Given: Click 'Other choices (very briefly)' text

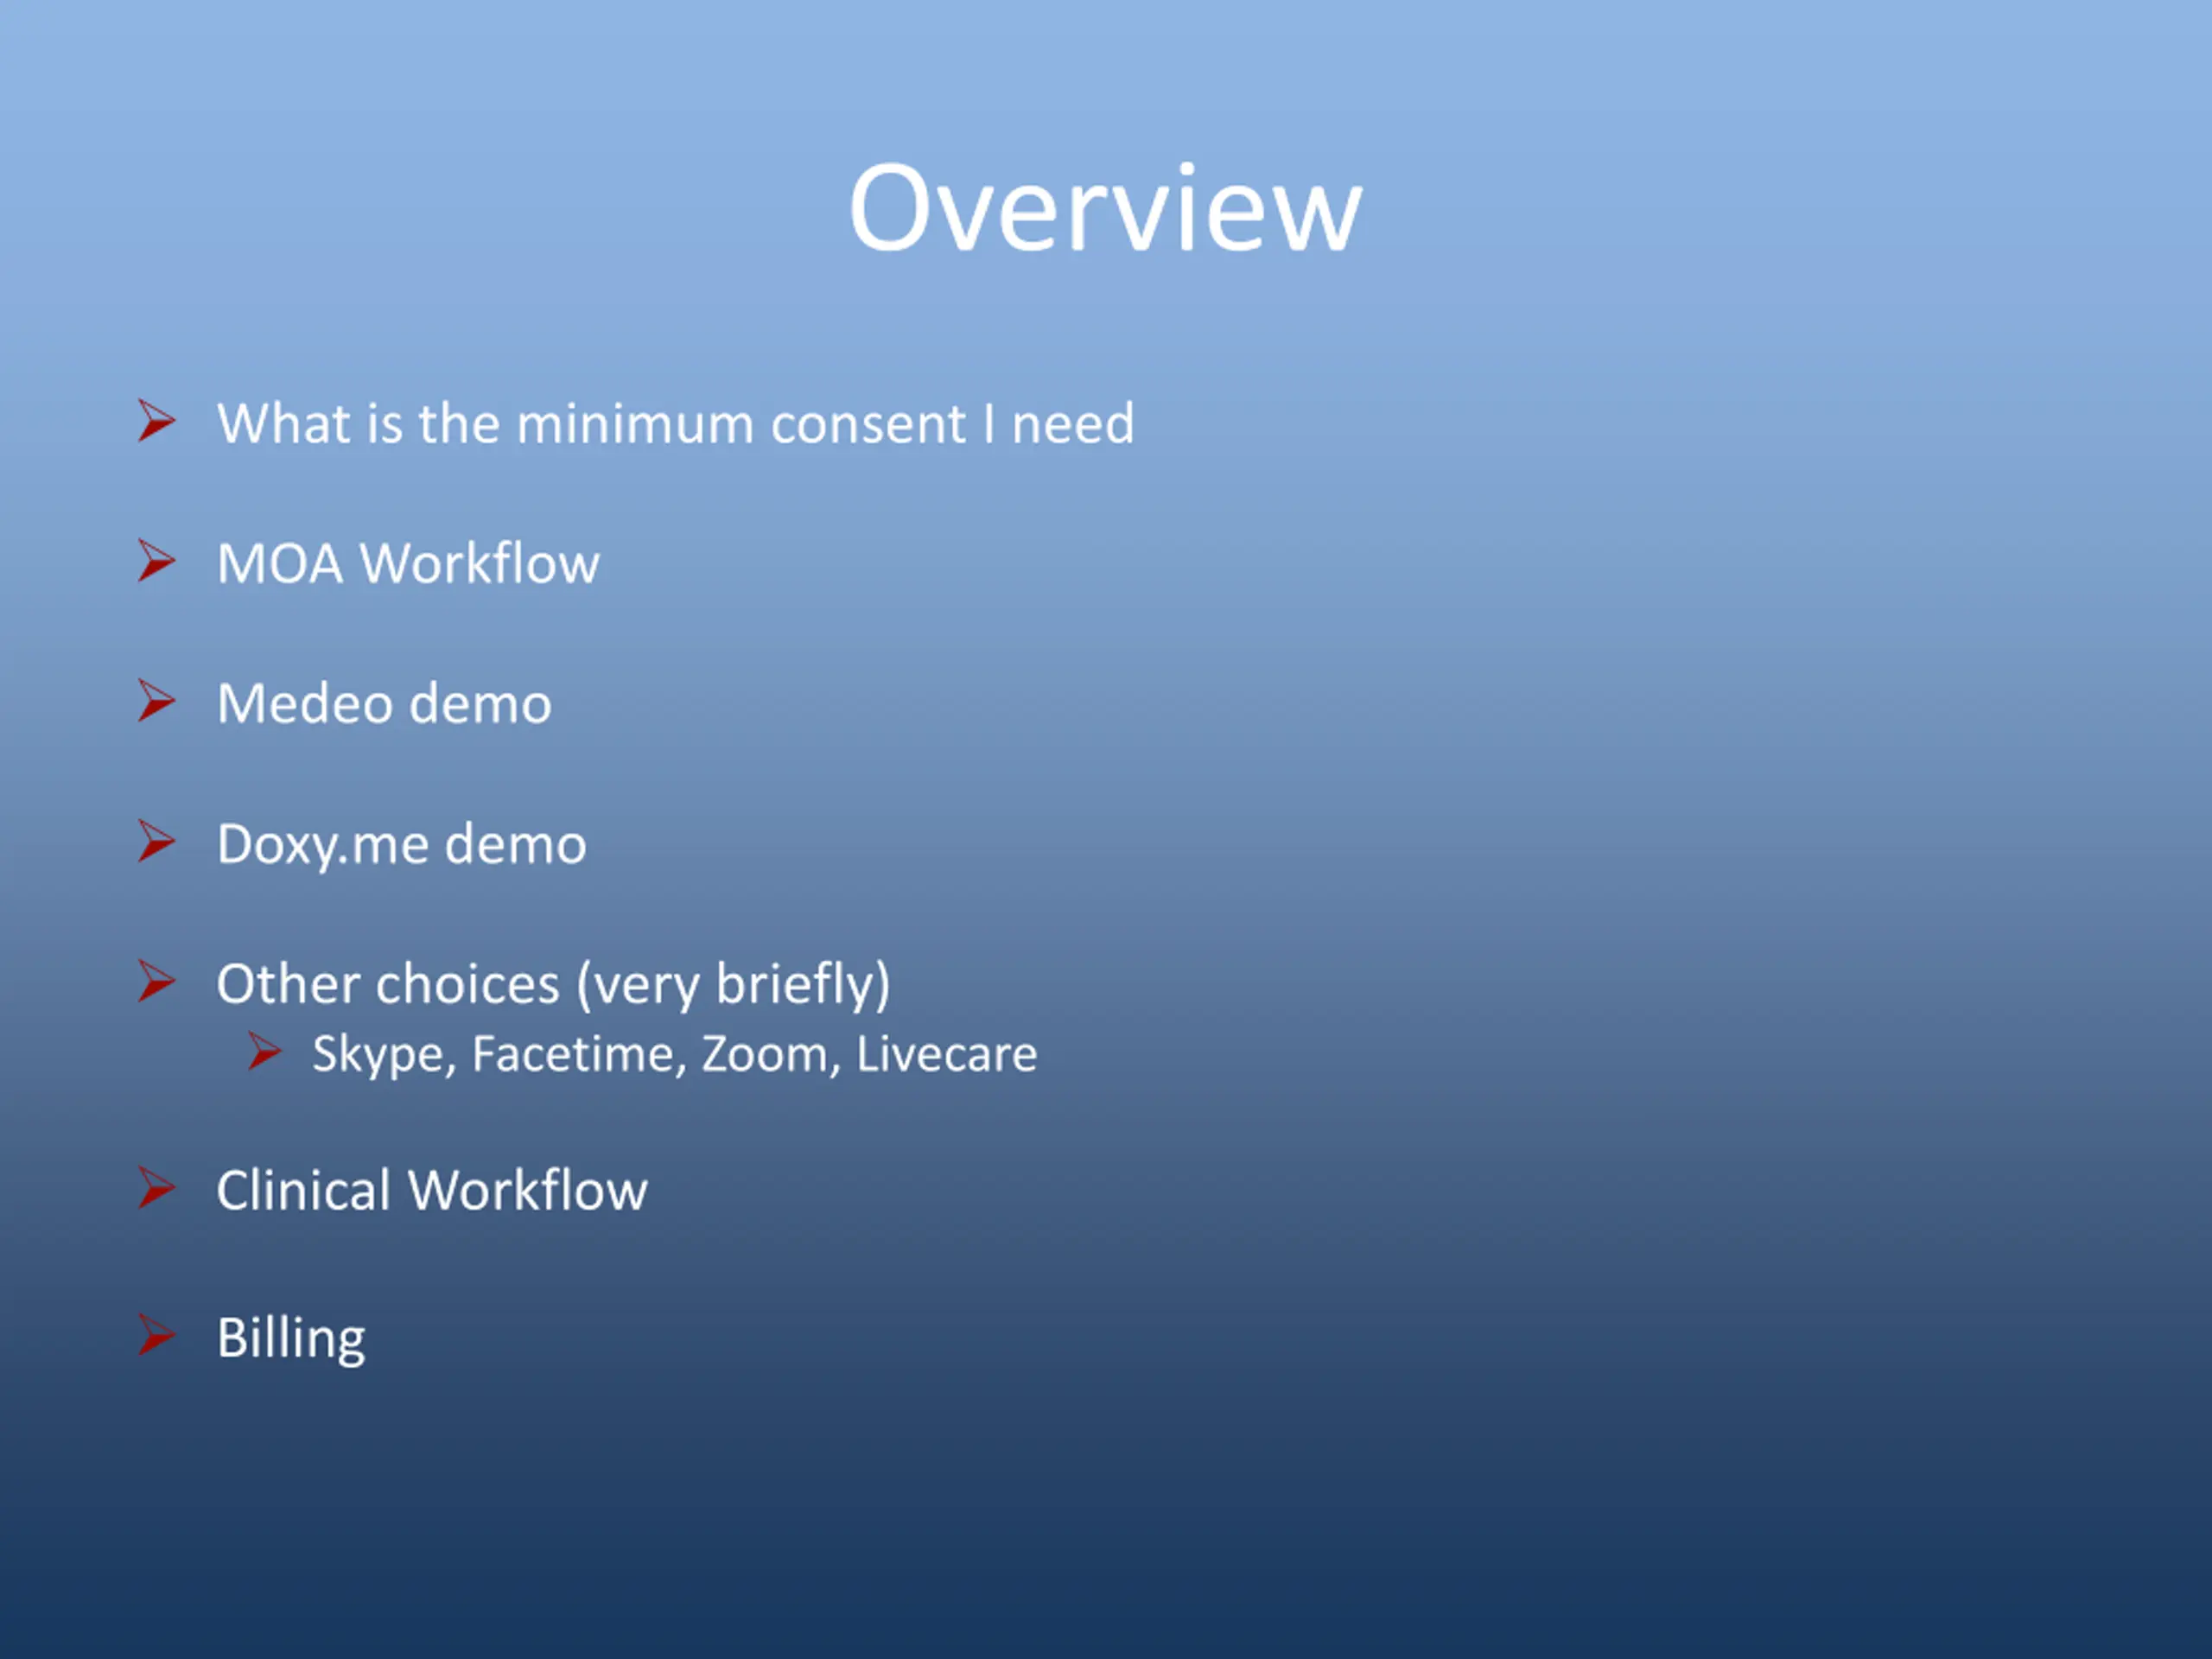Looking at the screenshot, I should tap(553, 985).
